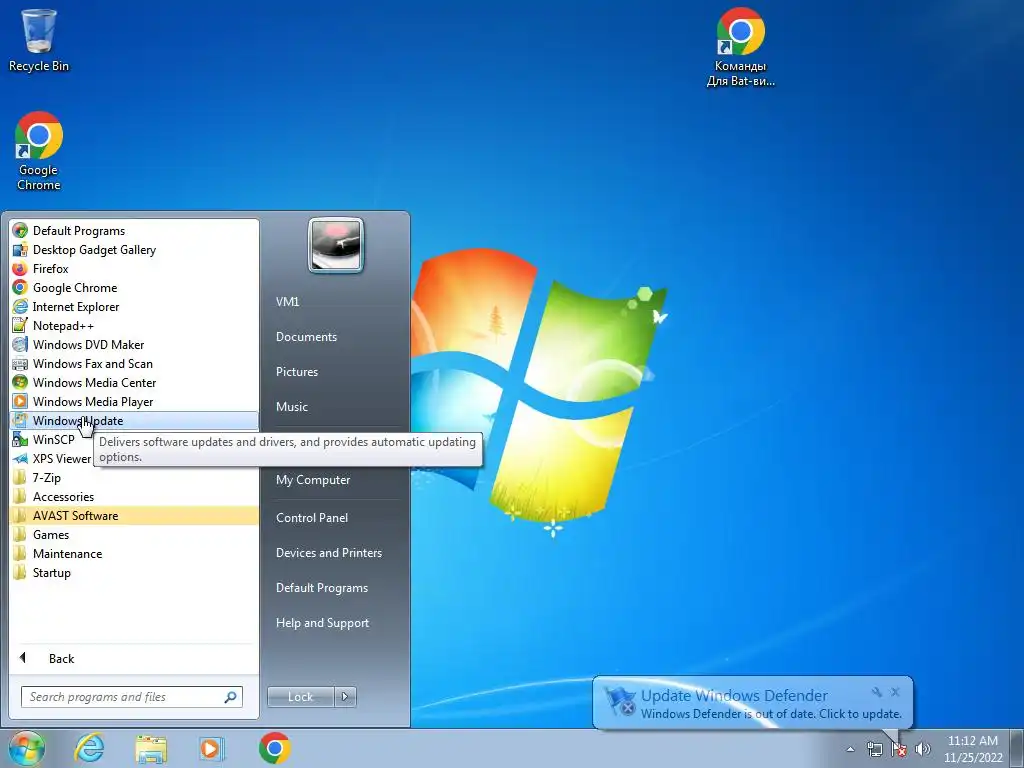Click the volume speaker tray icon
Screen dimensions: 1024x768
[923, 749]
